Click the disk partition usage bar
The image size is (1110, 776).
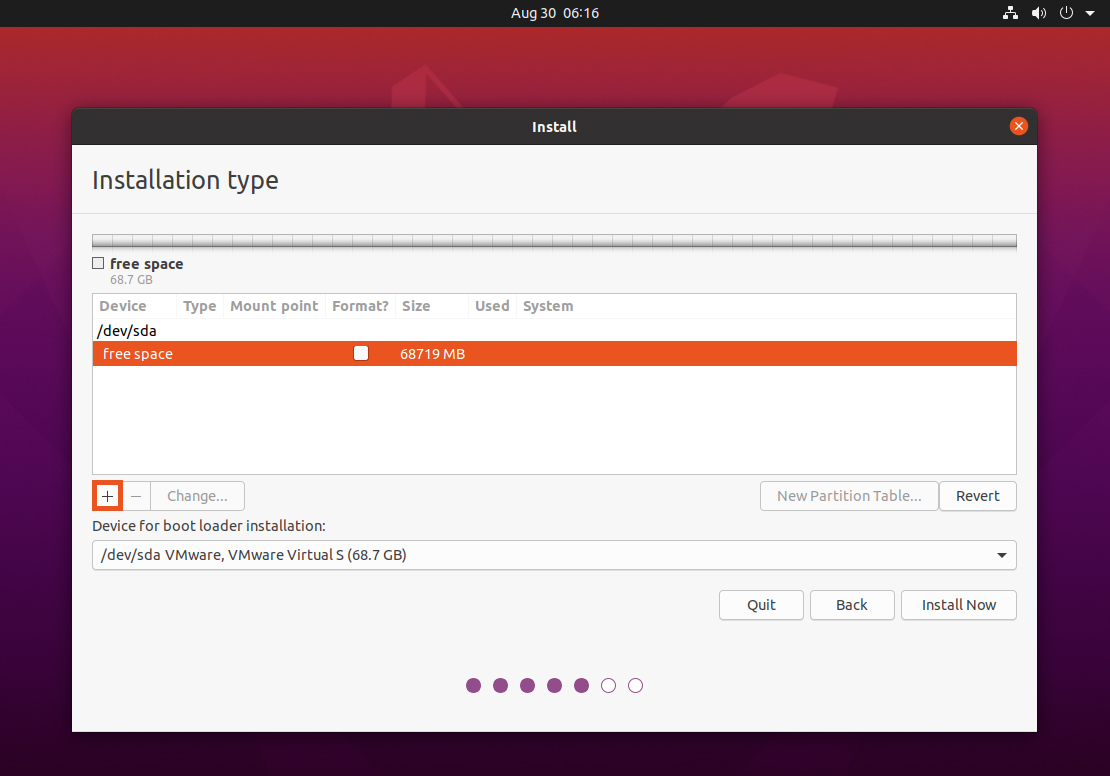coord(554,241)
